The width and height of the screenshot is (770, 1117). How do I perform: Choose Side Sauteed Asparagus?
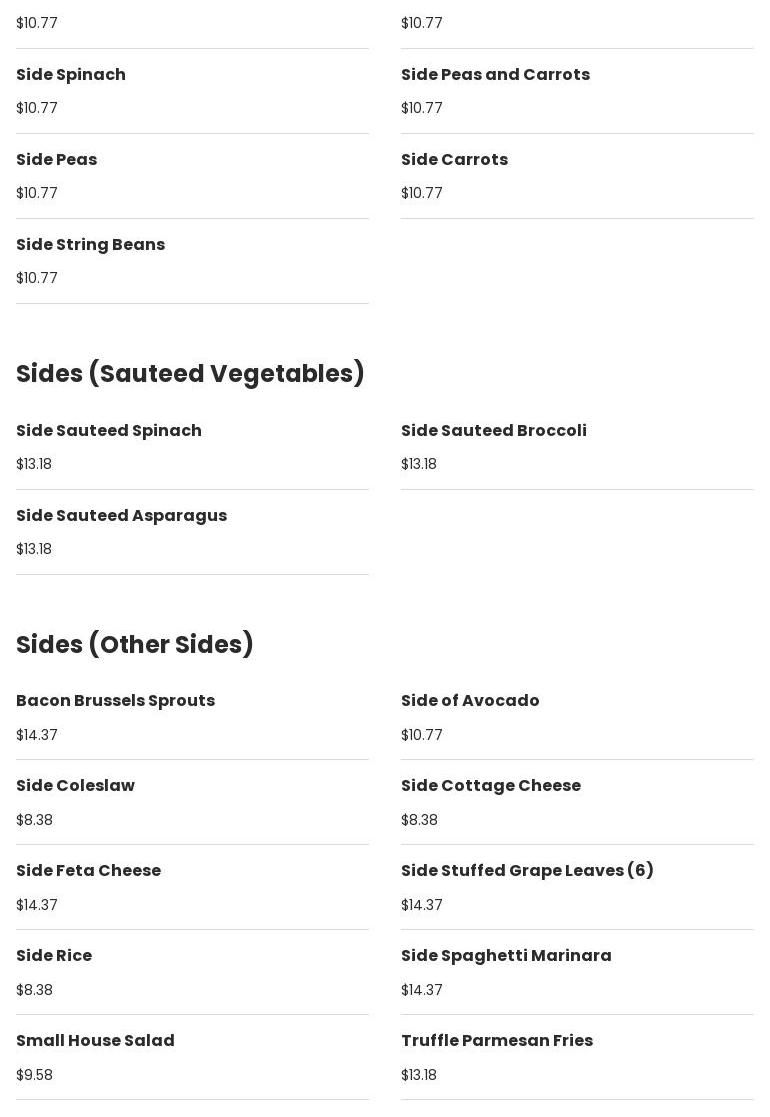121,516
